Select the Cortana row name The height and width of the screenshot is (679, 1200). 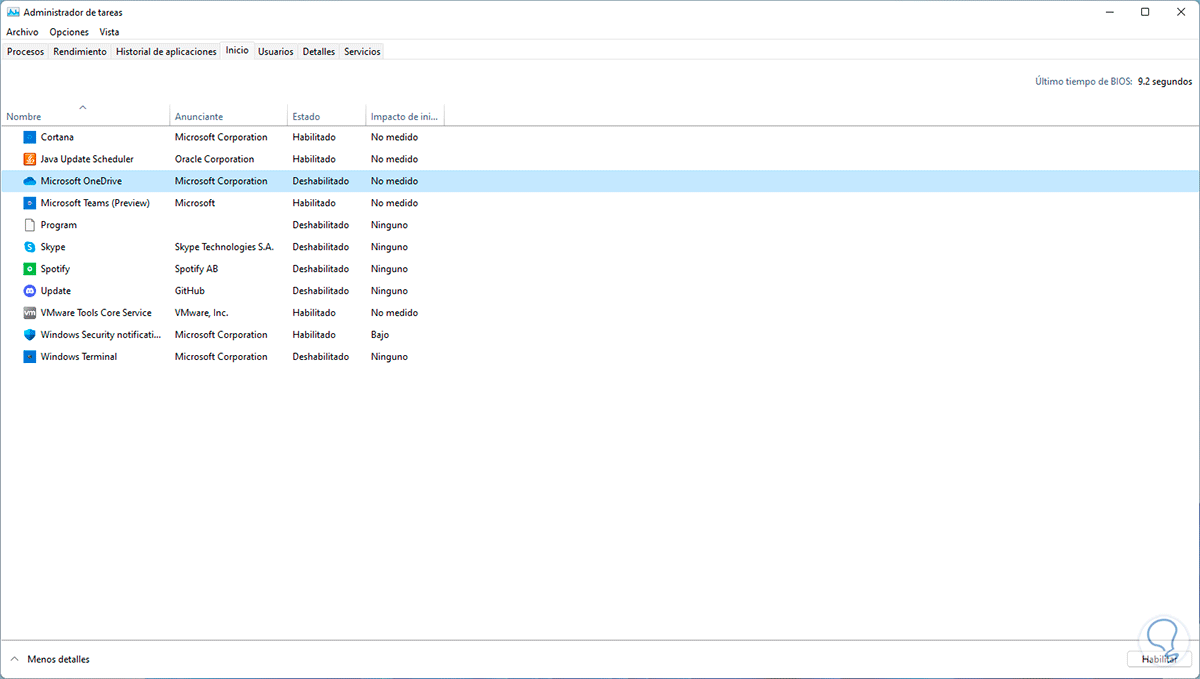[57, 137]
